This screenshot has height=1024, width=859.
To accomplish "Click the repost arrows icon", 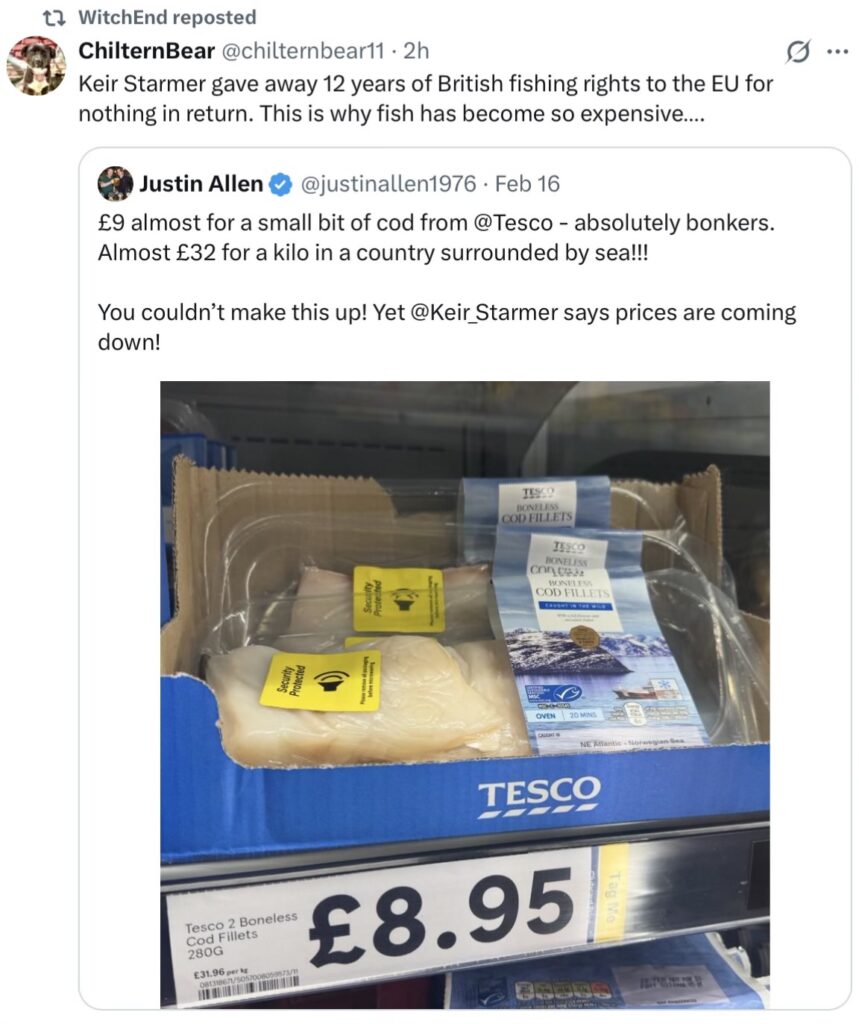I will pos(55,18).
